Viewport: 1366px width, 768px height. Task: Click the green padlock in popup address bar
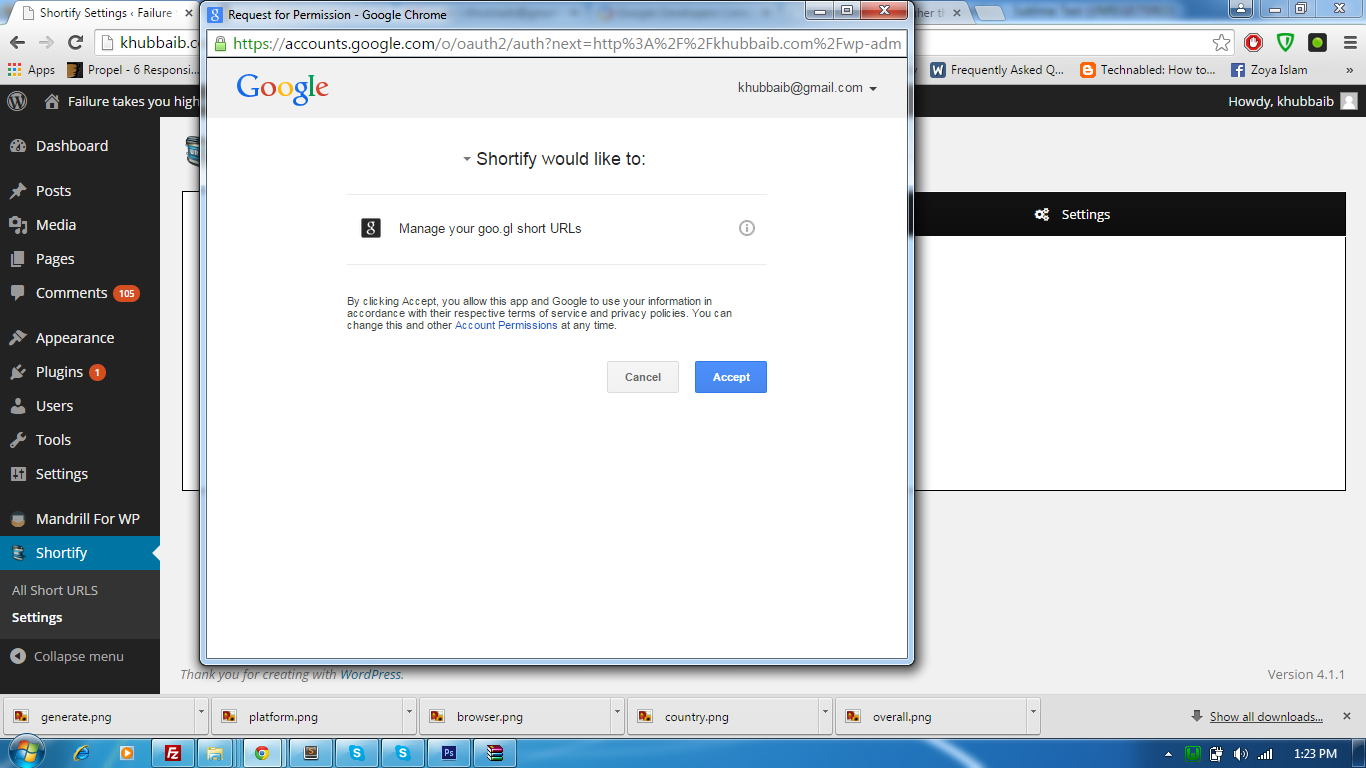pos(221,44)
